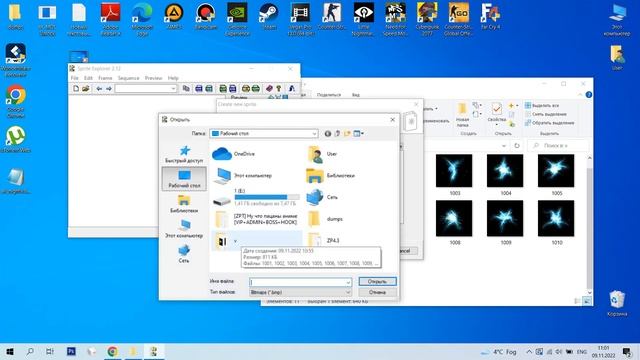
Task: Click the Открыть button
Action: [377, 282]
